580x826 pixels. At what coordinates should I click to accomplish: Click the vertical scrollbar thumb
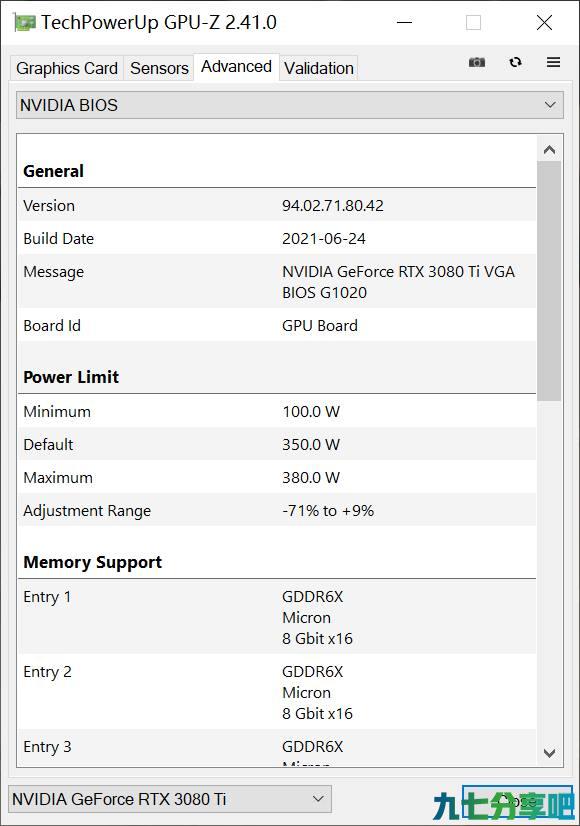(549, 281)
